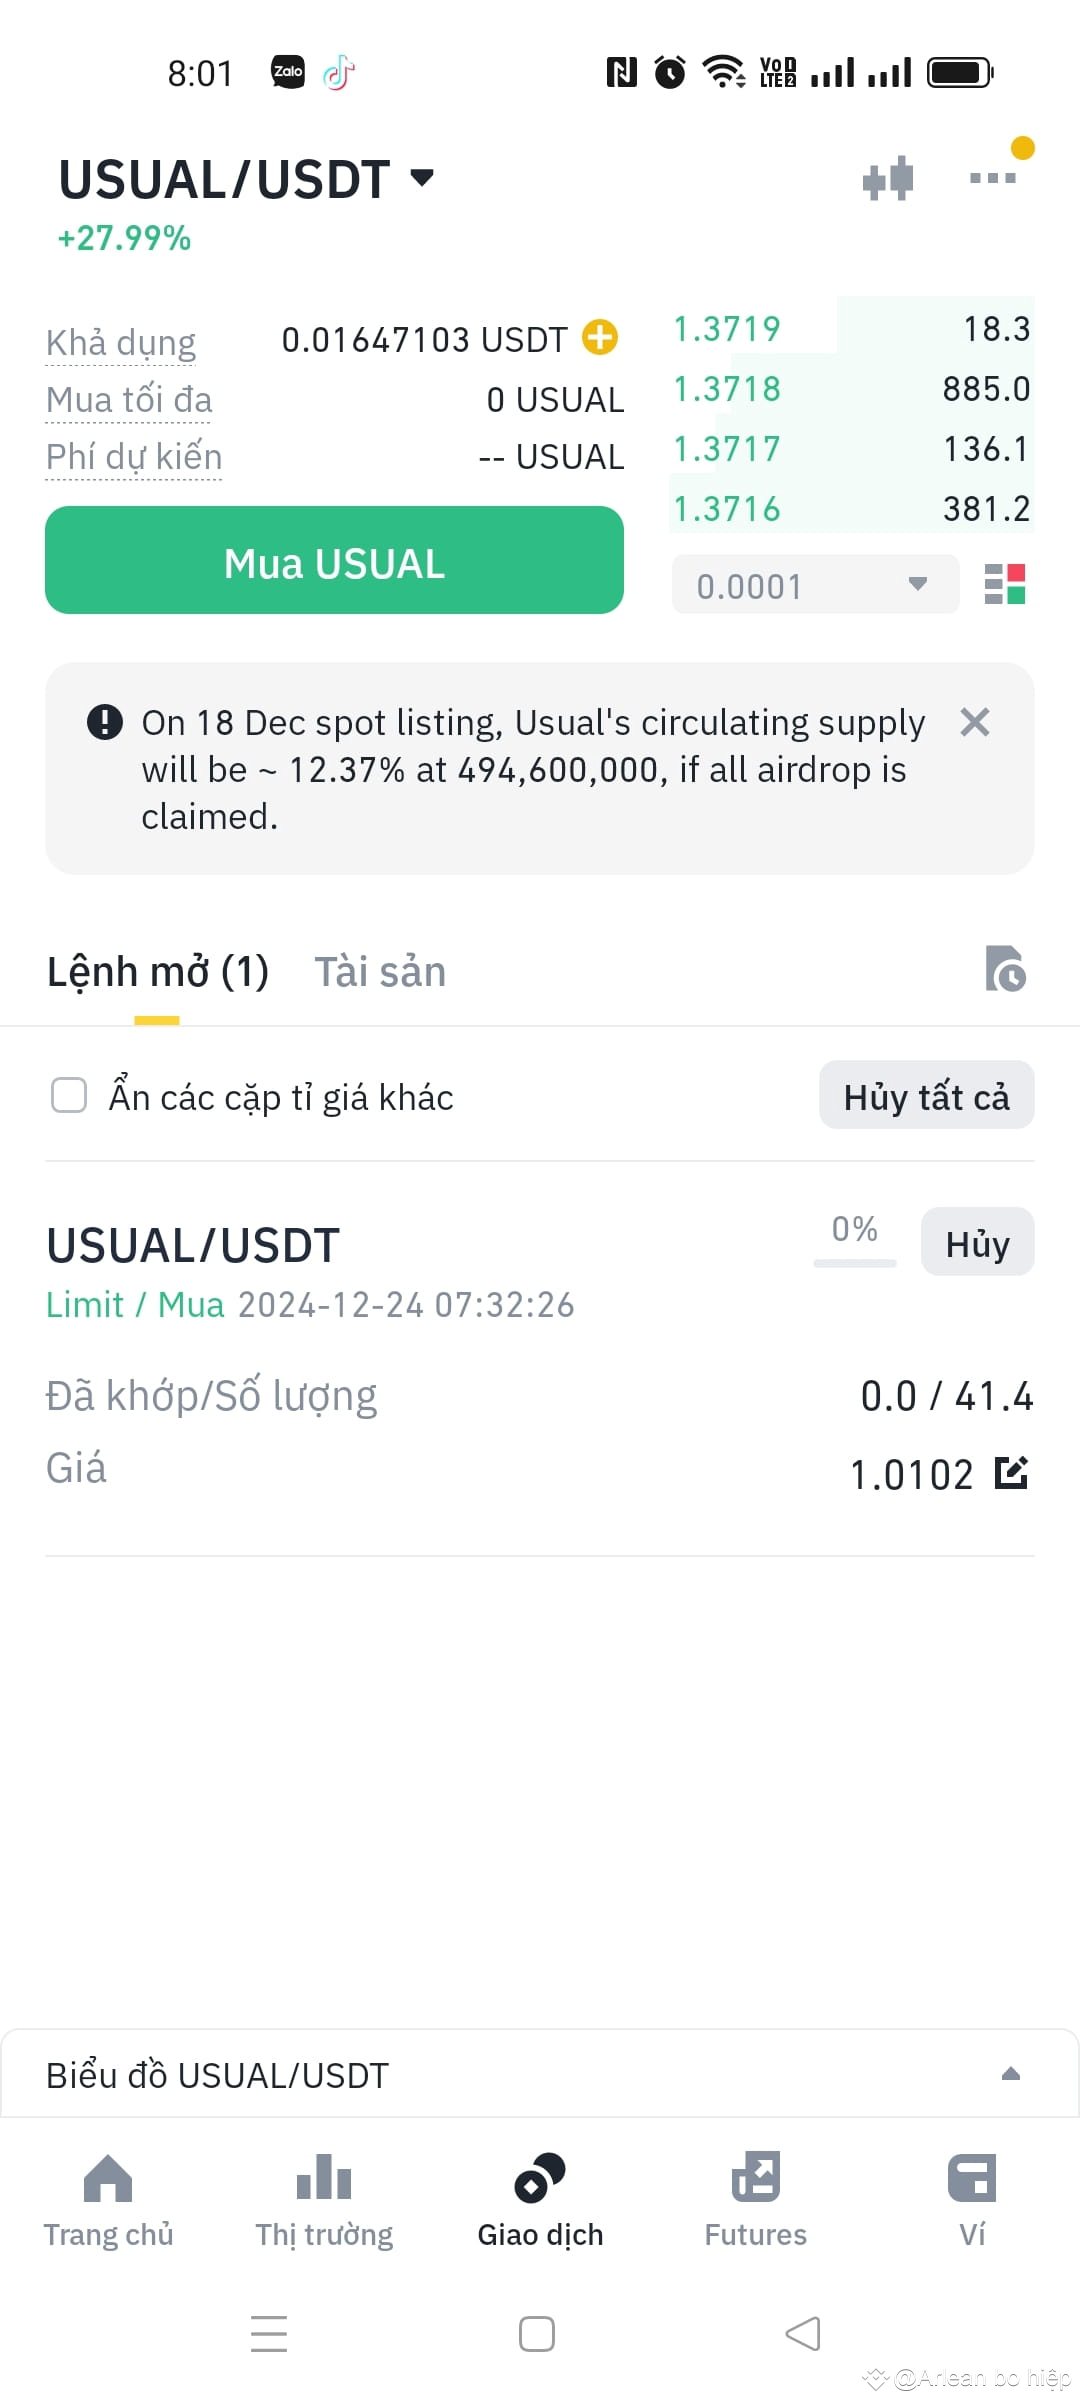The width and height of the screenshot is (1080, 2400).
Task: Select the Lệnh mở (1) tab
Action: coord(158,972)
